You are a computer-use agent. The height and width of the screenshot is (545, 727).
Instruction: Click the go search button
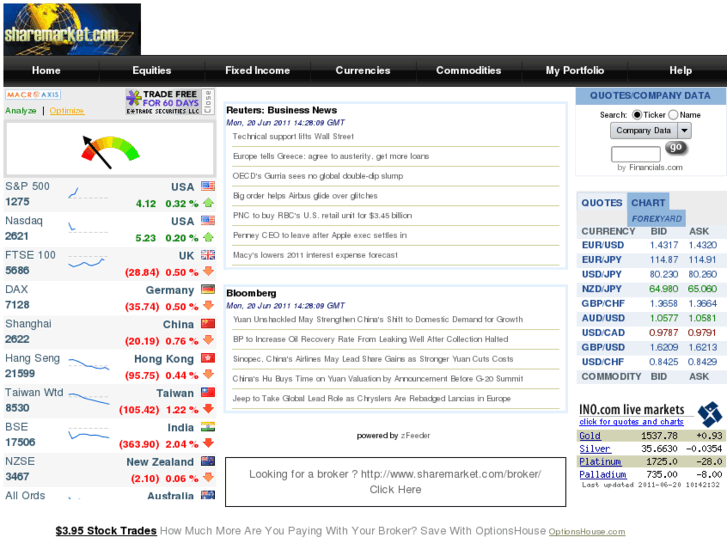[x=676, y=148]
